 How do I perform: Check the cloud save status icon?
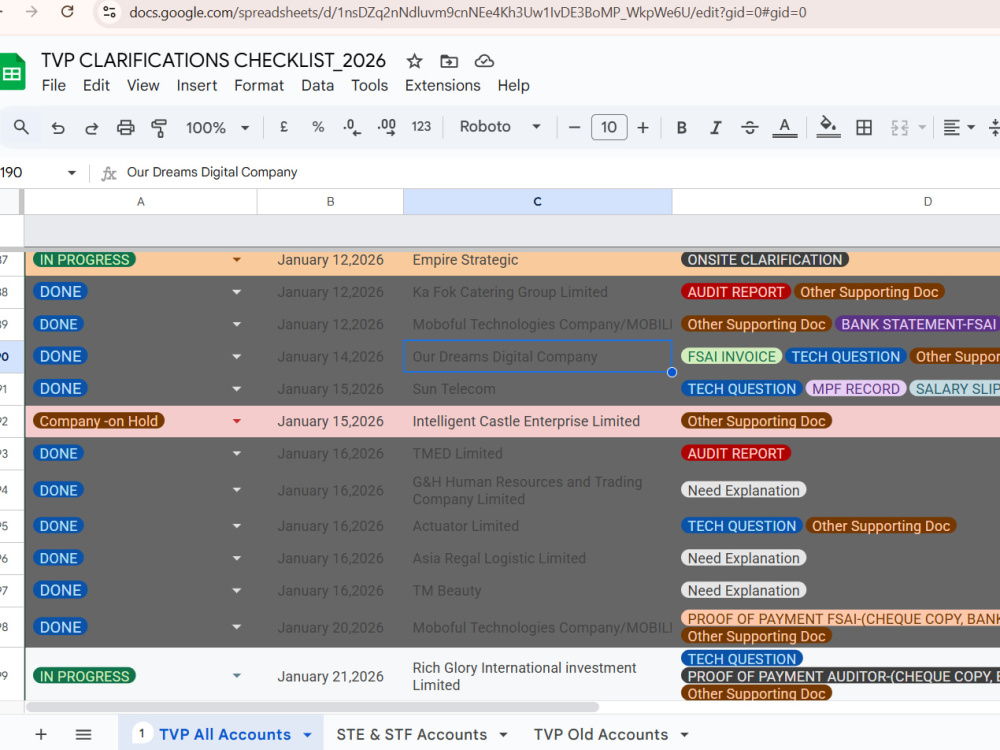tap(484, 61)
